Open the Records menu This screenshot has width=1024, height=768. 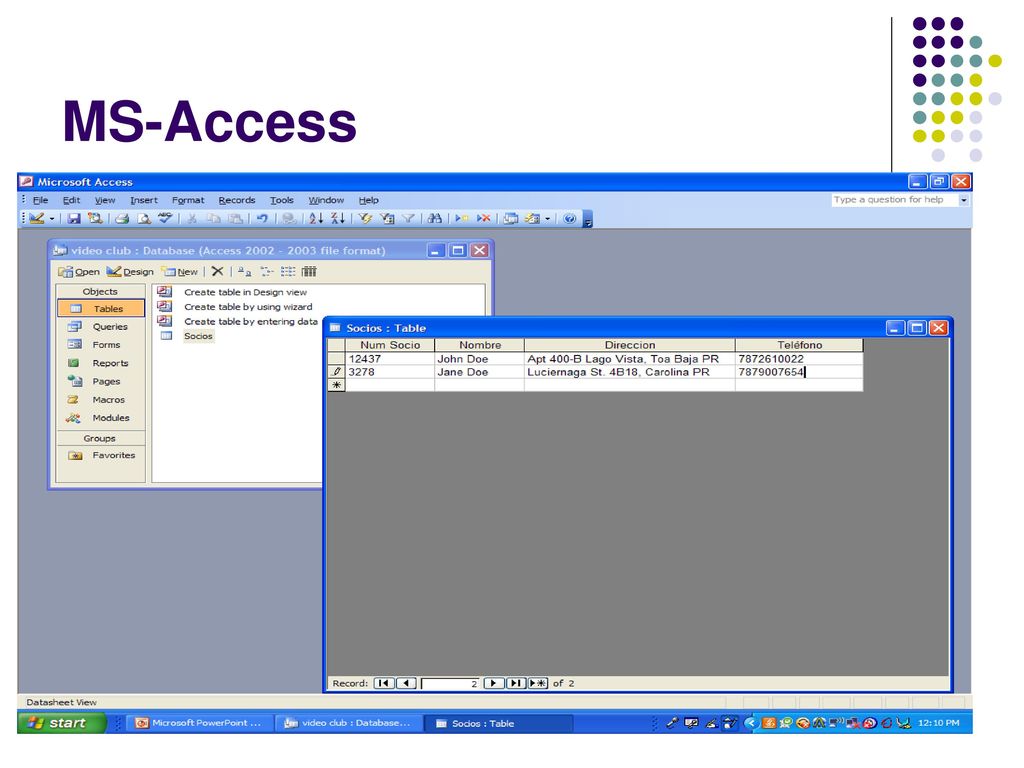click(236, 200)
